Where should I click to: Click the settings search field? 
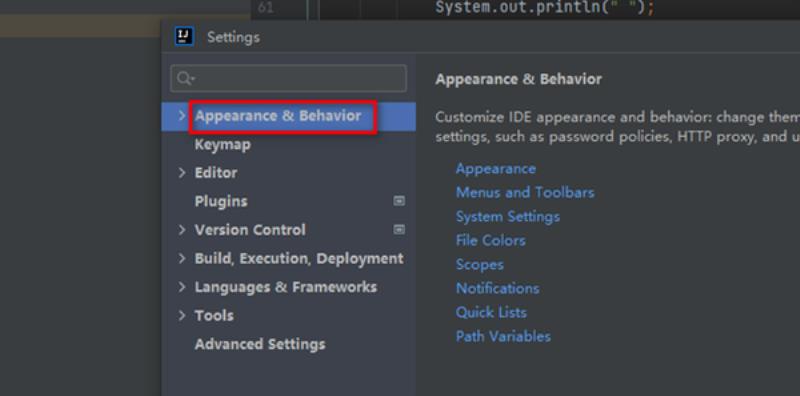click(289, 78)
